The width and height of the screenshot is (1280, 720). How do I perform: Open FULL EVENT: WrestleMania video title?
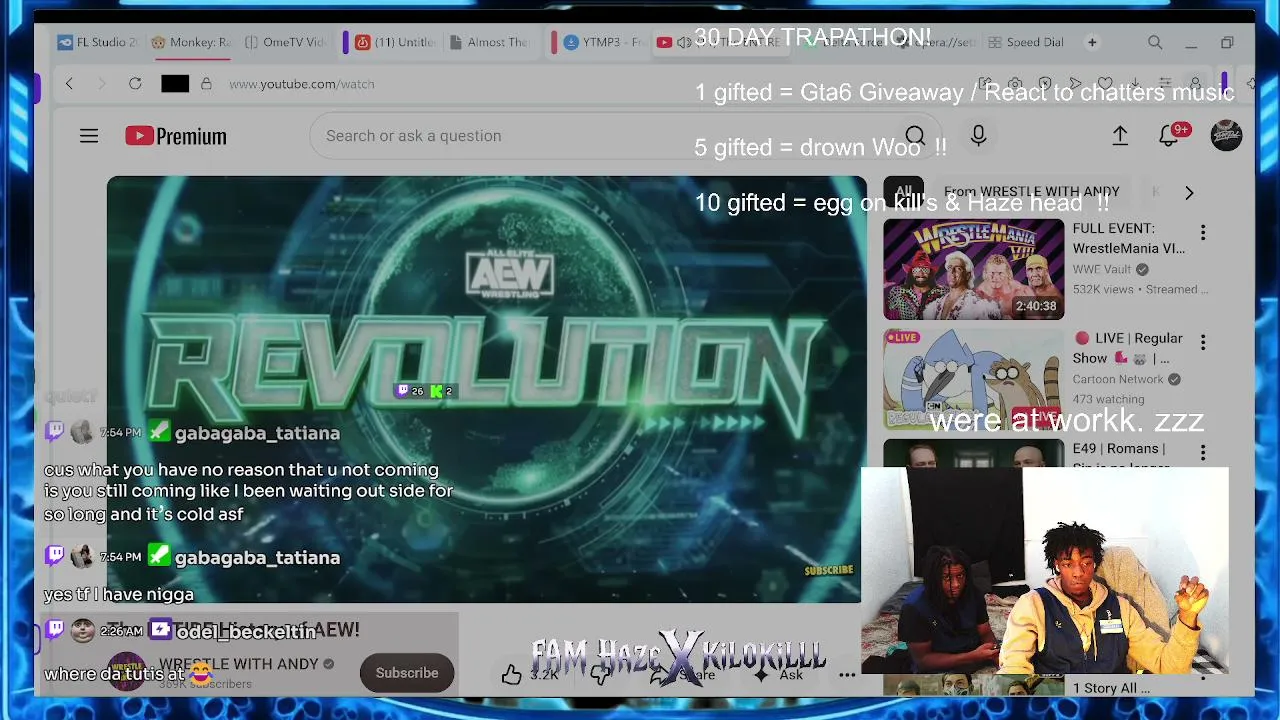(1129, 238)
